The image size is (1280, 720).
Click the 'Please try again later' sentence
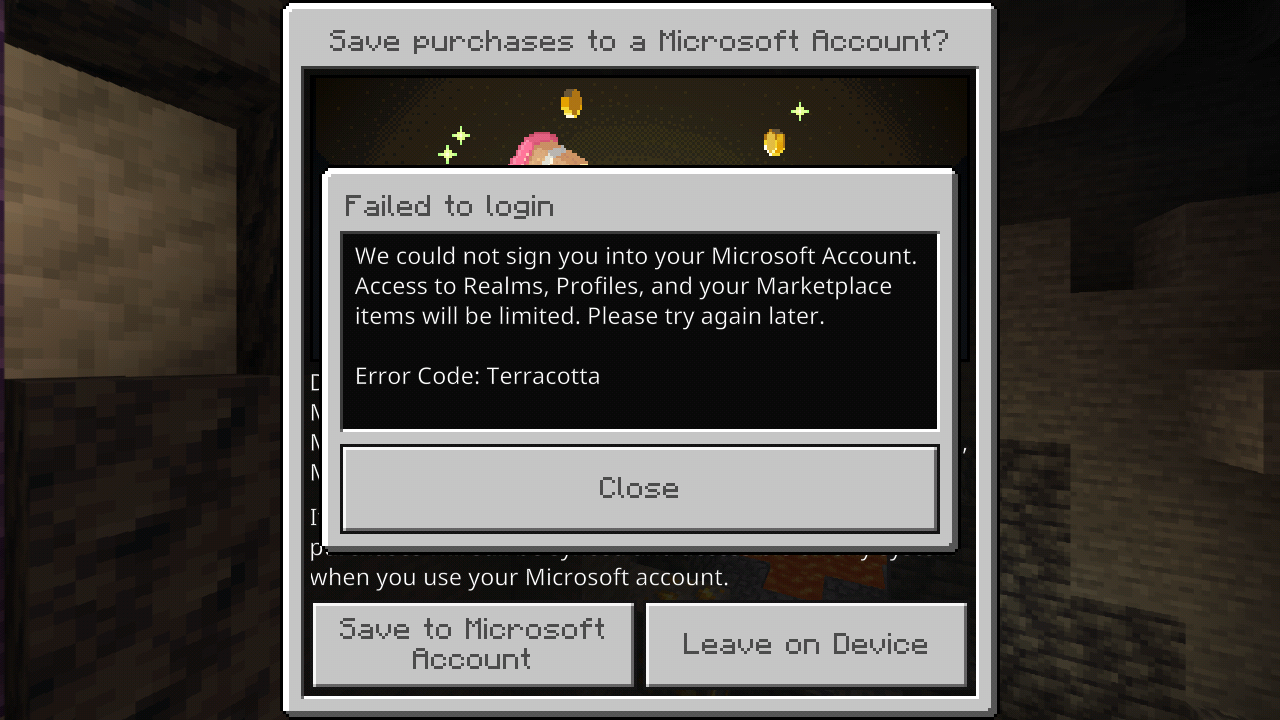pyautogui.click(x=706, y=316)
